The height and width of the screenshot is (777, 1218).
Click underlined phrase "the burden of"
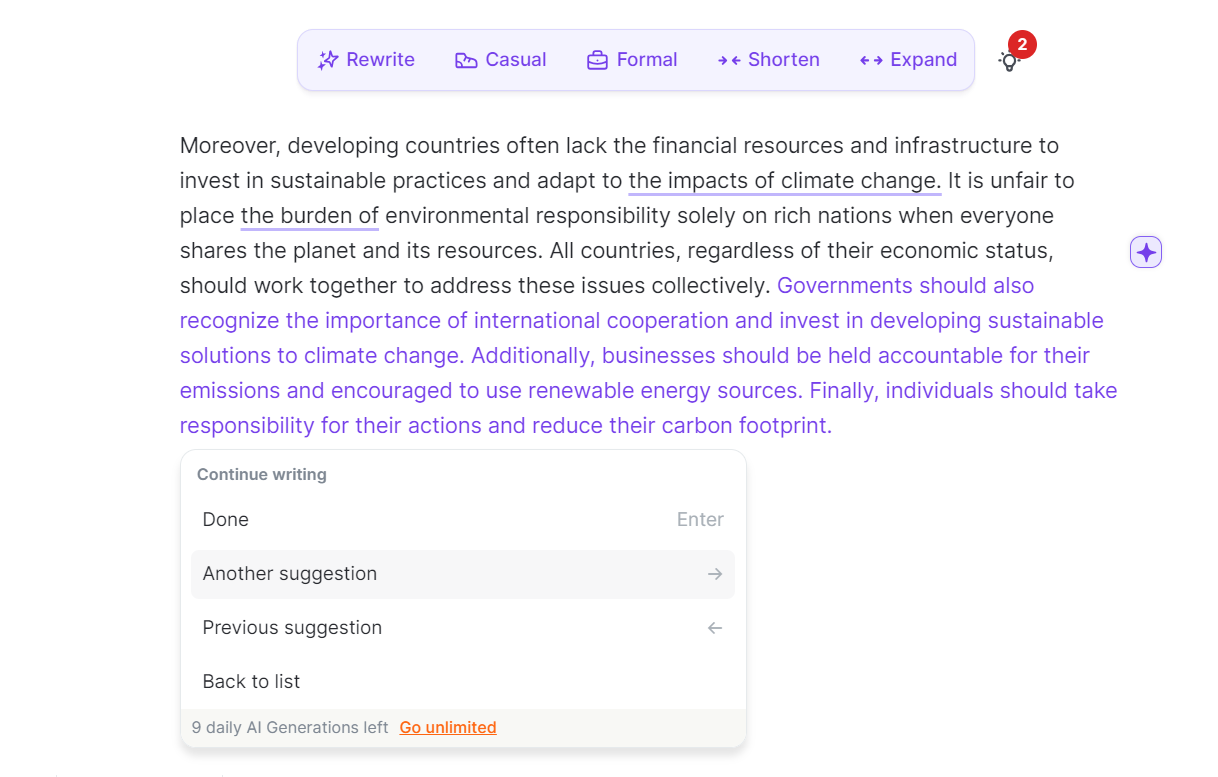coord(310,216)
